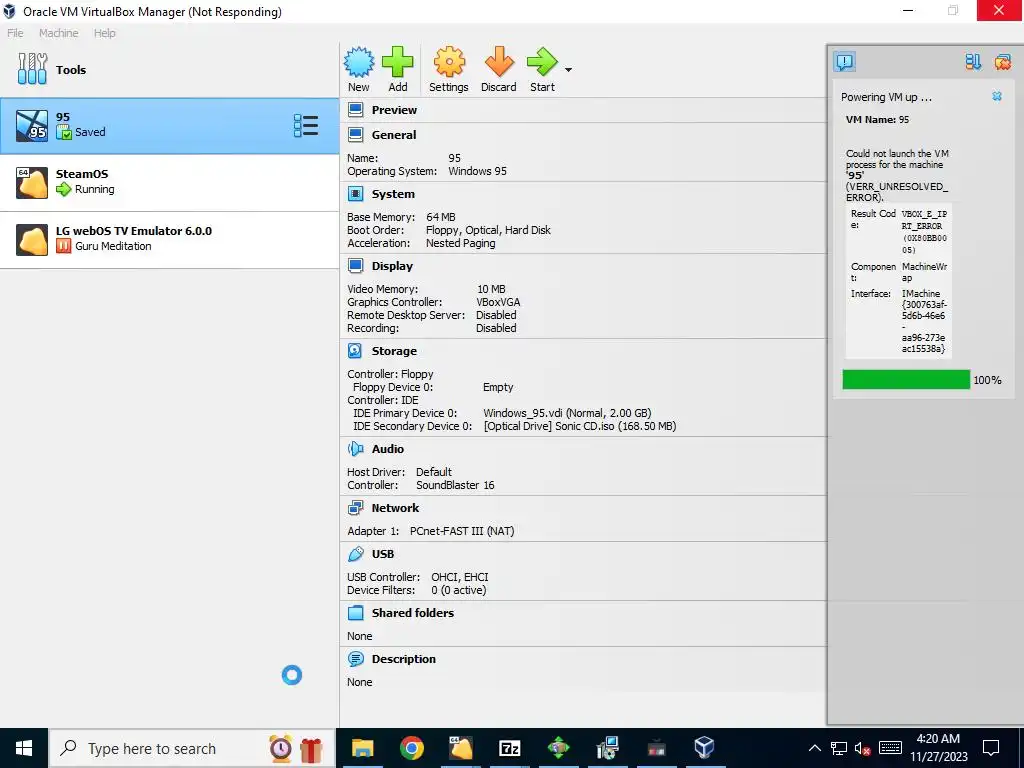This screenshot has height=768, width=1024.
Task: Select the 95 virtual machine
Action: 169,126
